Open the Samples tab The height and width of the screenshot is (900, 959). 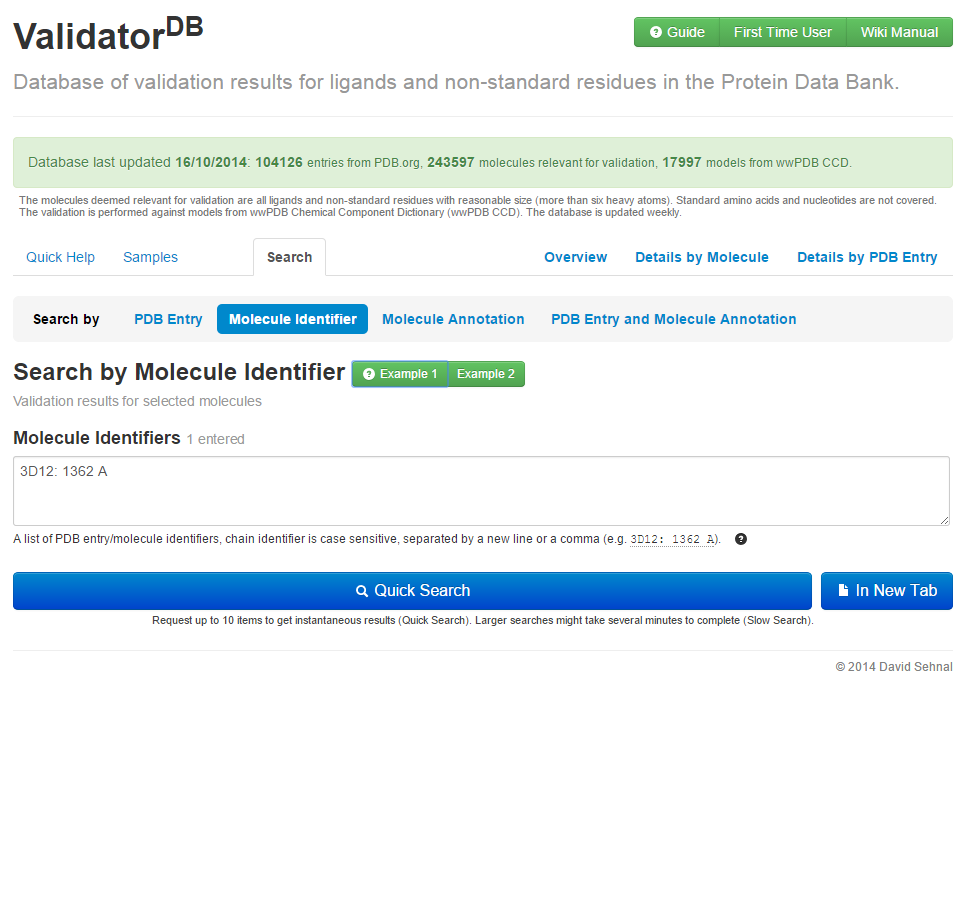point(150,257)
